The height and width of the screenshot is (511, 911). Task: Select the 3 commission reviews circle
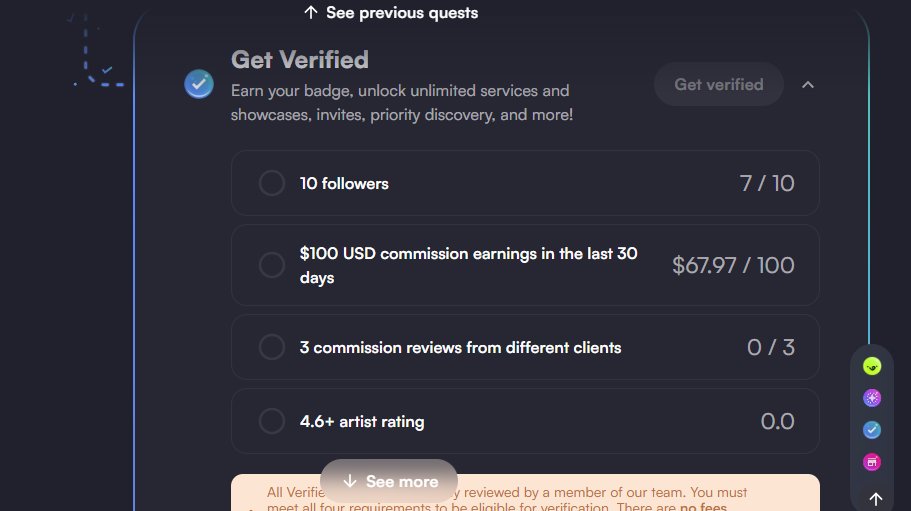point(271,347)
